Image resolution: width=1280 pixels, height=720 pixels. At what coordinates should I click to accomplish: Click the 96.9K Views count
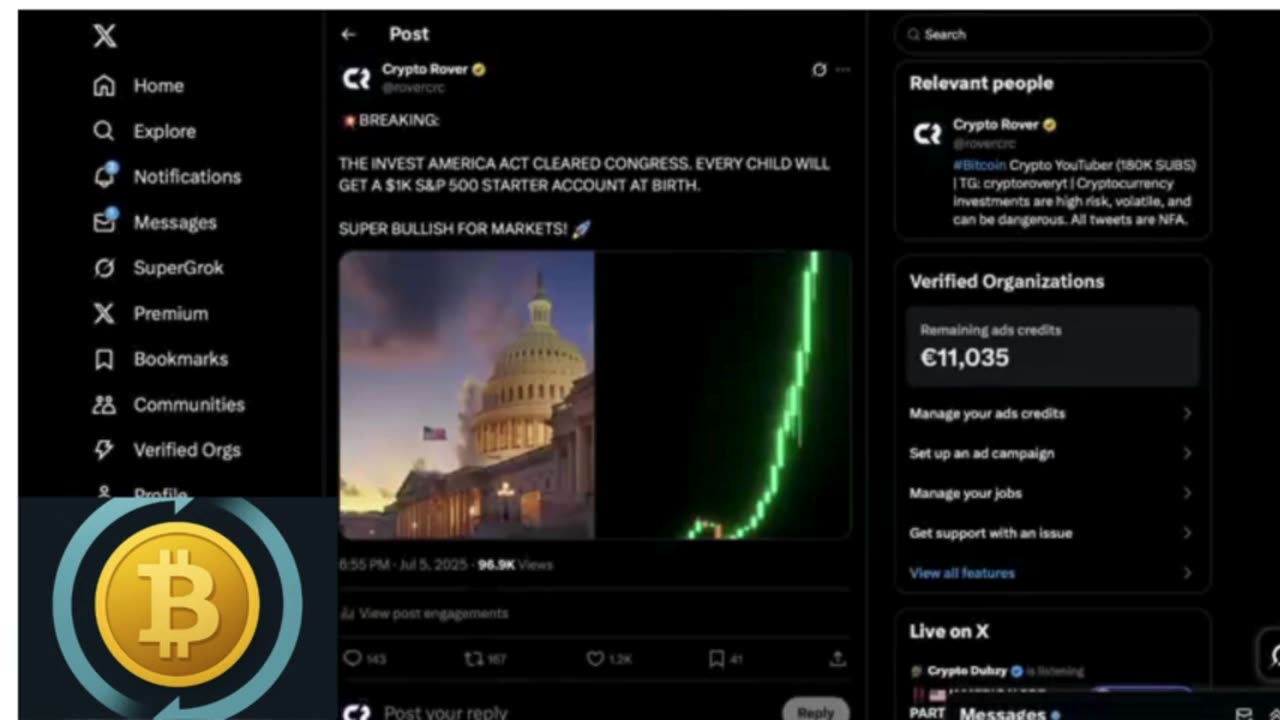(515, 565)
